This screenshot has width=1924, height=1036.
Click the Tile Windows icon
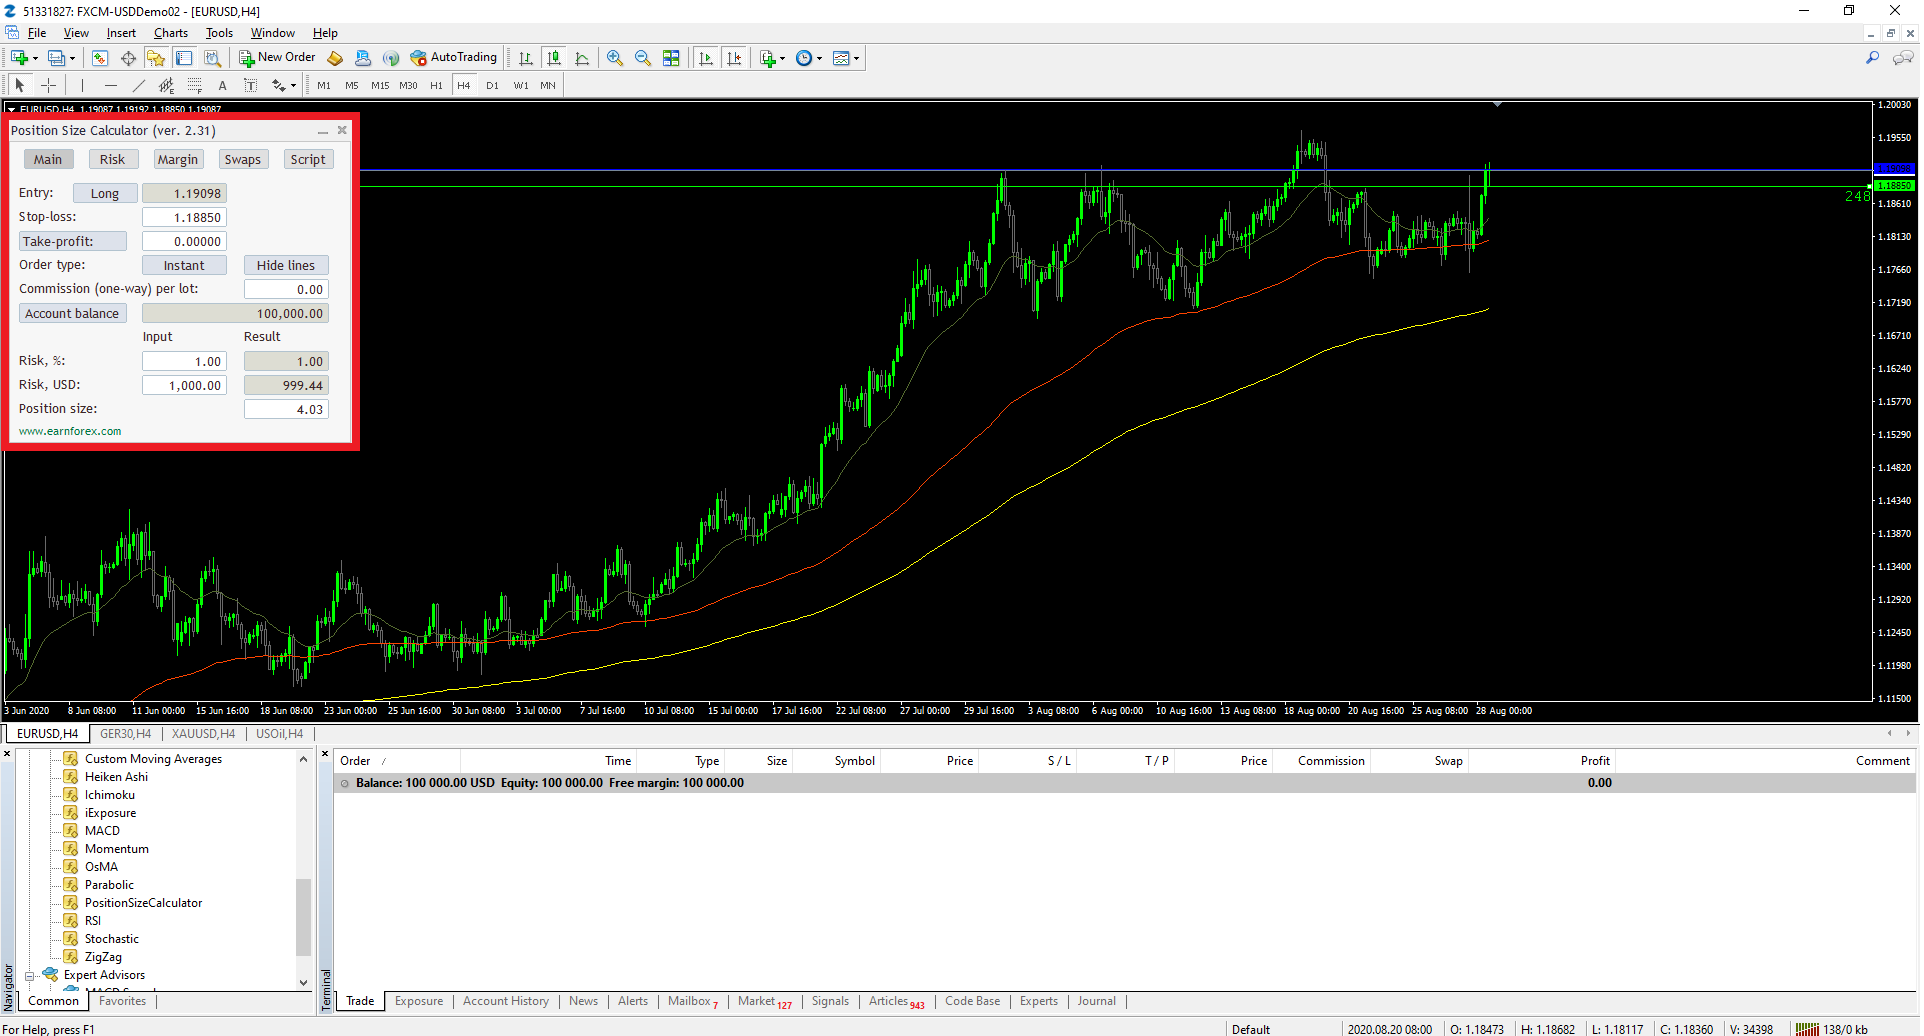click(x=671, y=58)
